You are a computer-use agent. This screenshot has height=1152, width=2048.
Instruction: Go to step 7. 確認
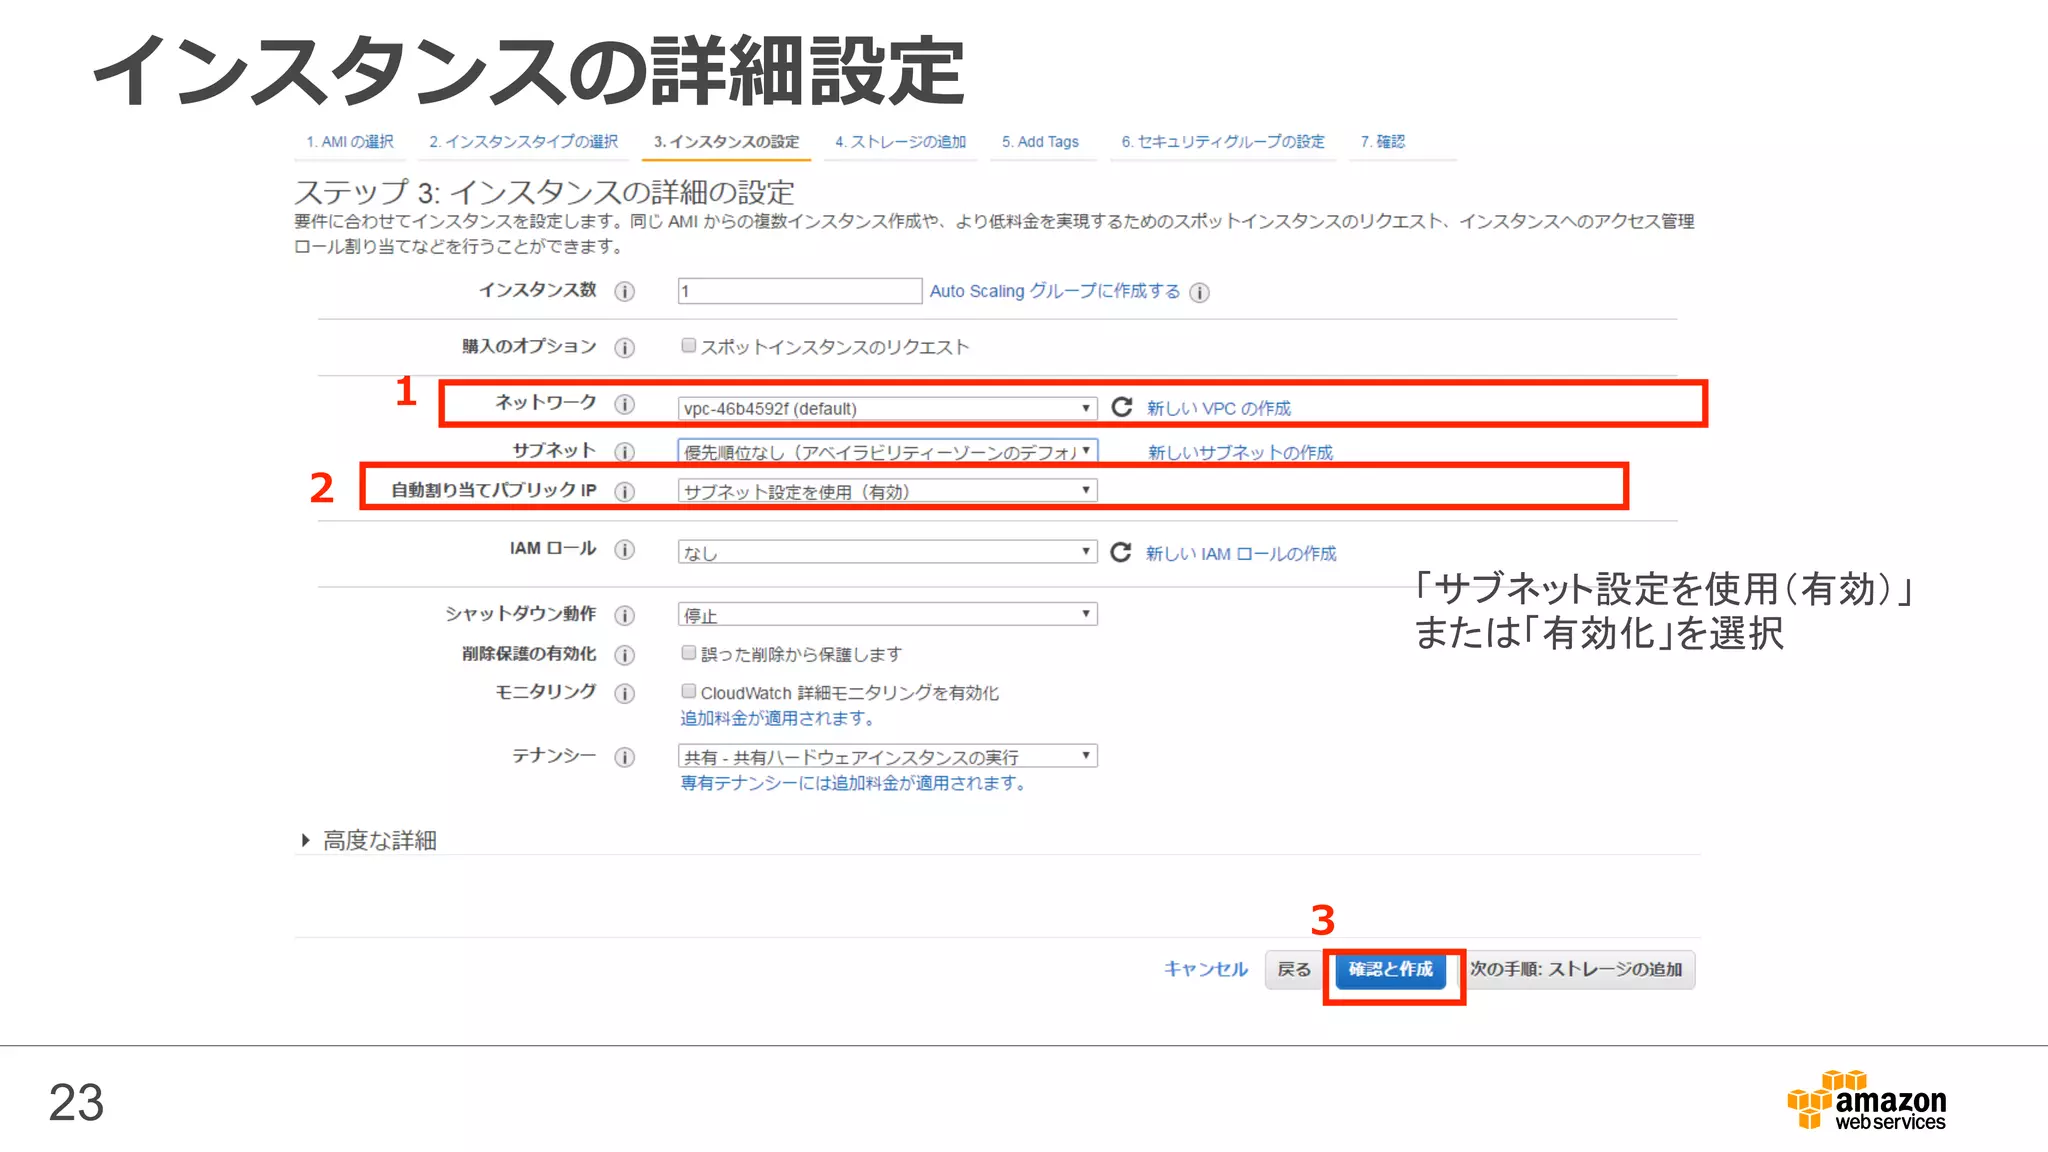point(1382,142)
